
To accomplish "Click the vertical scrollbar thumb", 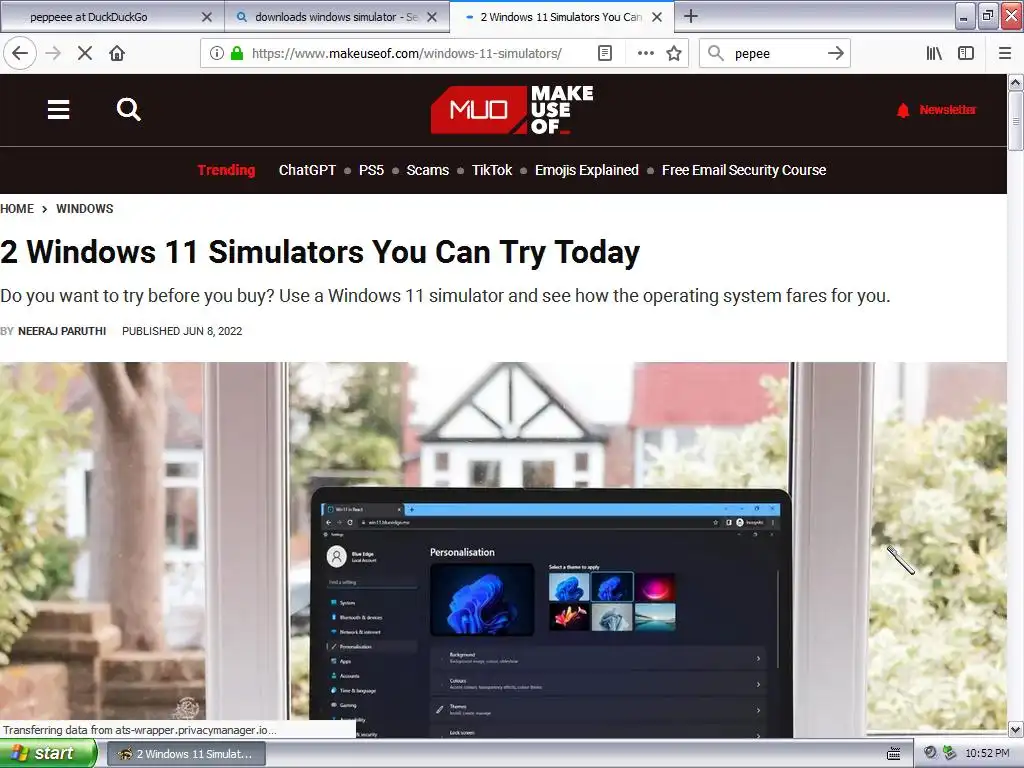I will coord(1015,121).
